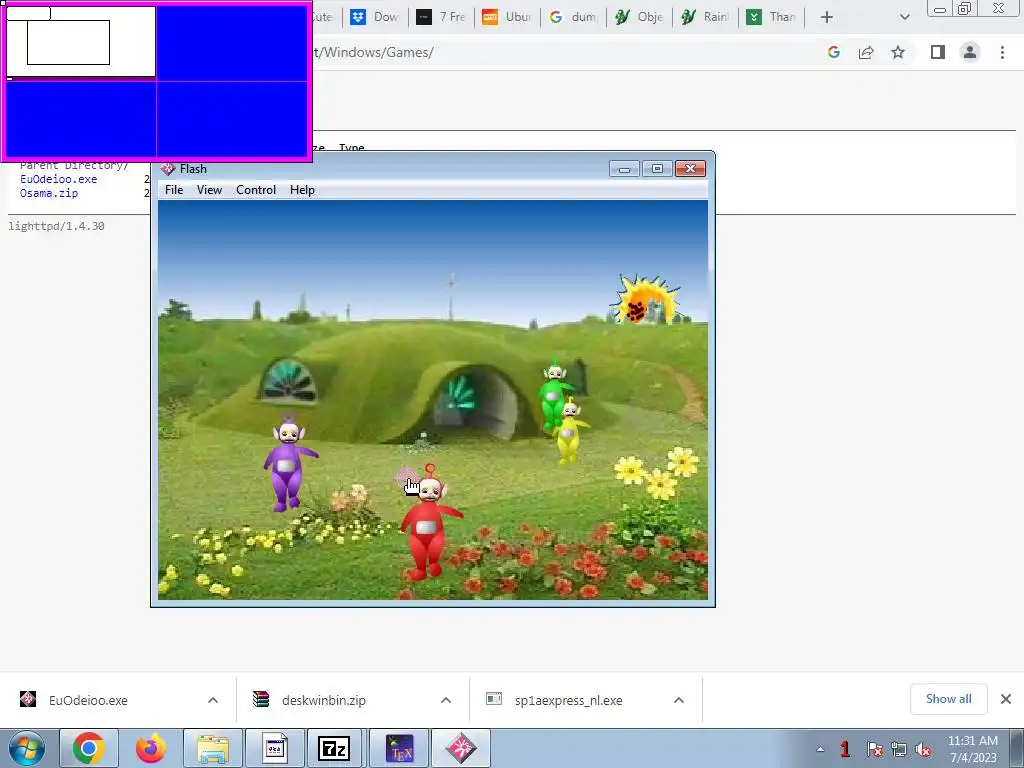The width and height of the screenshot is (1024, 768).
Task: Open the Flash app taskbar icon
Action: (461, 748)
